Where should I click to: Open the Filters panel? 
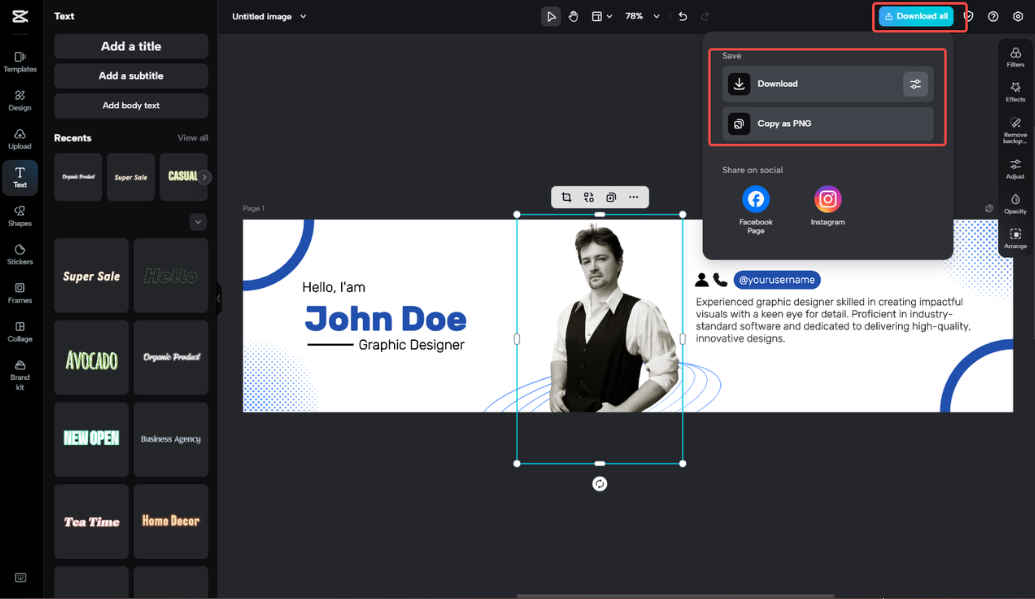click(x=1015, y=58)
